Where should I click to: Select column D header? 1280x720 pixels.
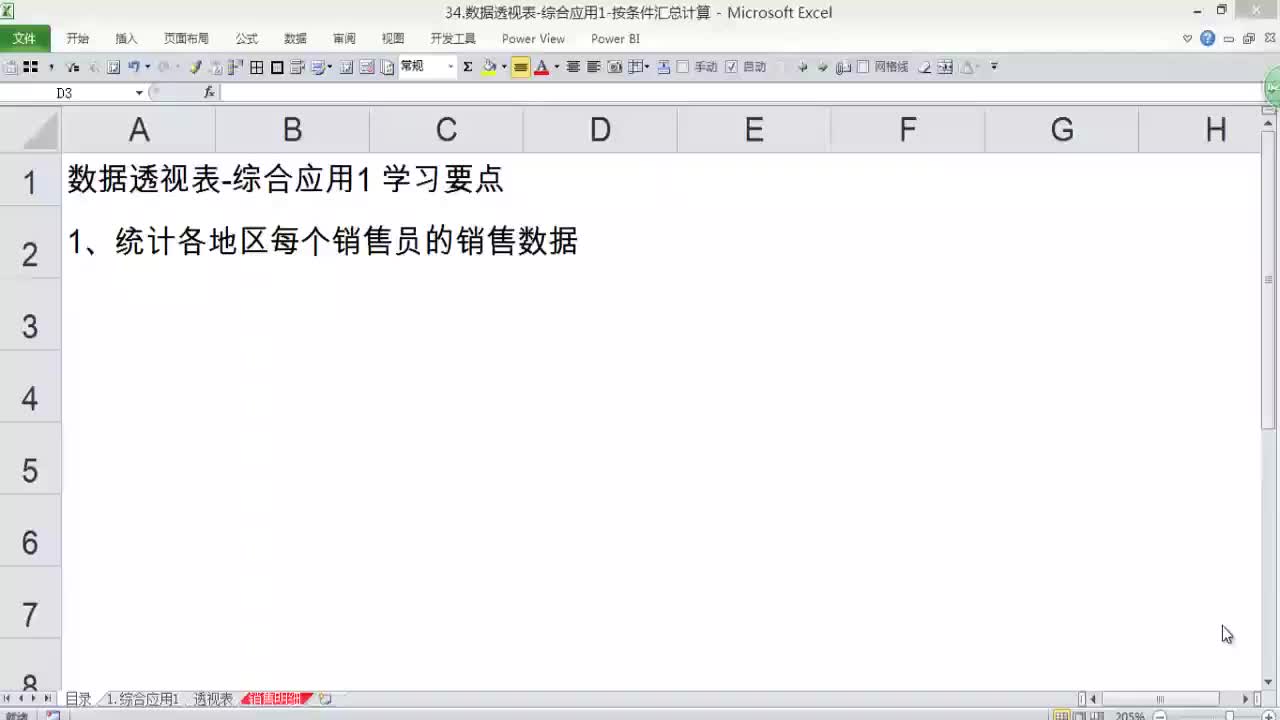[x=600, y=129]
